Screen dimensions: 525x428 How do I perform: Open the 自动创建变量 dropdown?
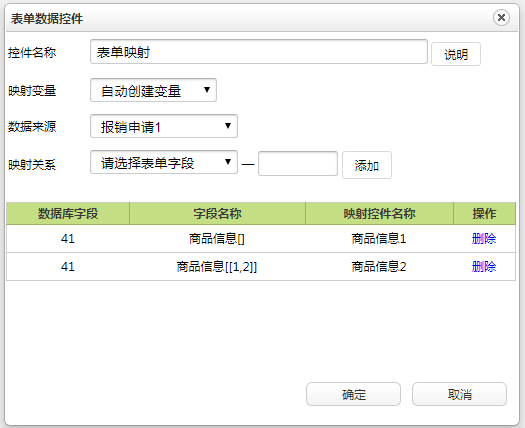[153, 90]
